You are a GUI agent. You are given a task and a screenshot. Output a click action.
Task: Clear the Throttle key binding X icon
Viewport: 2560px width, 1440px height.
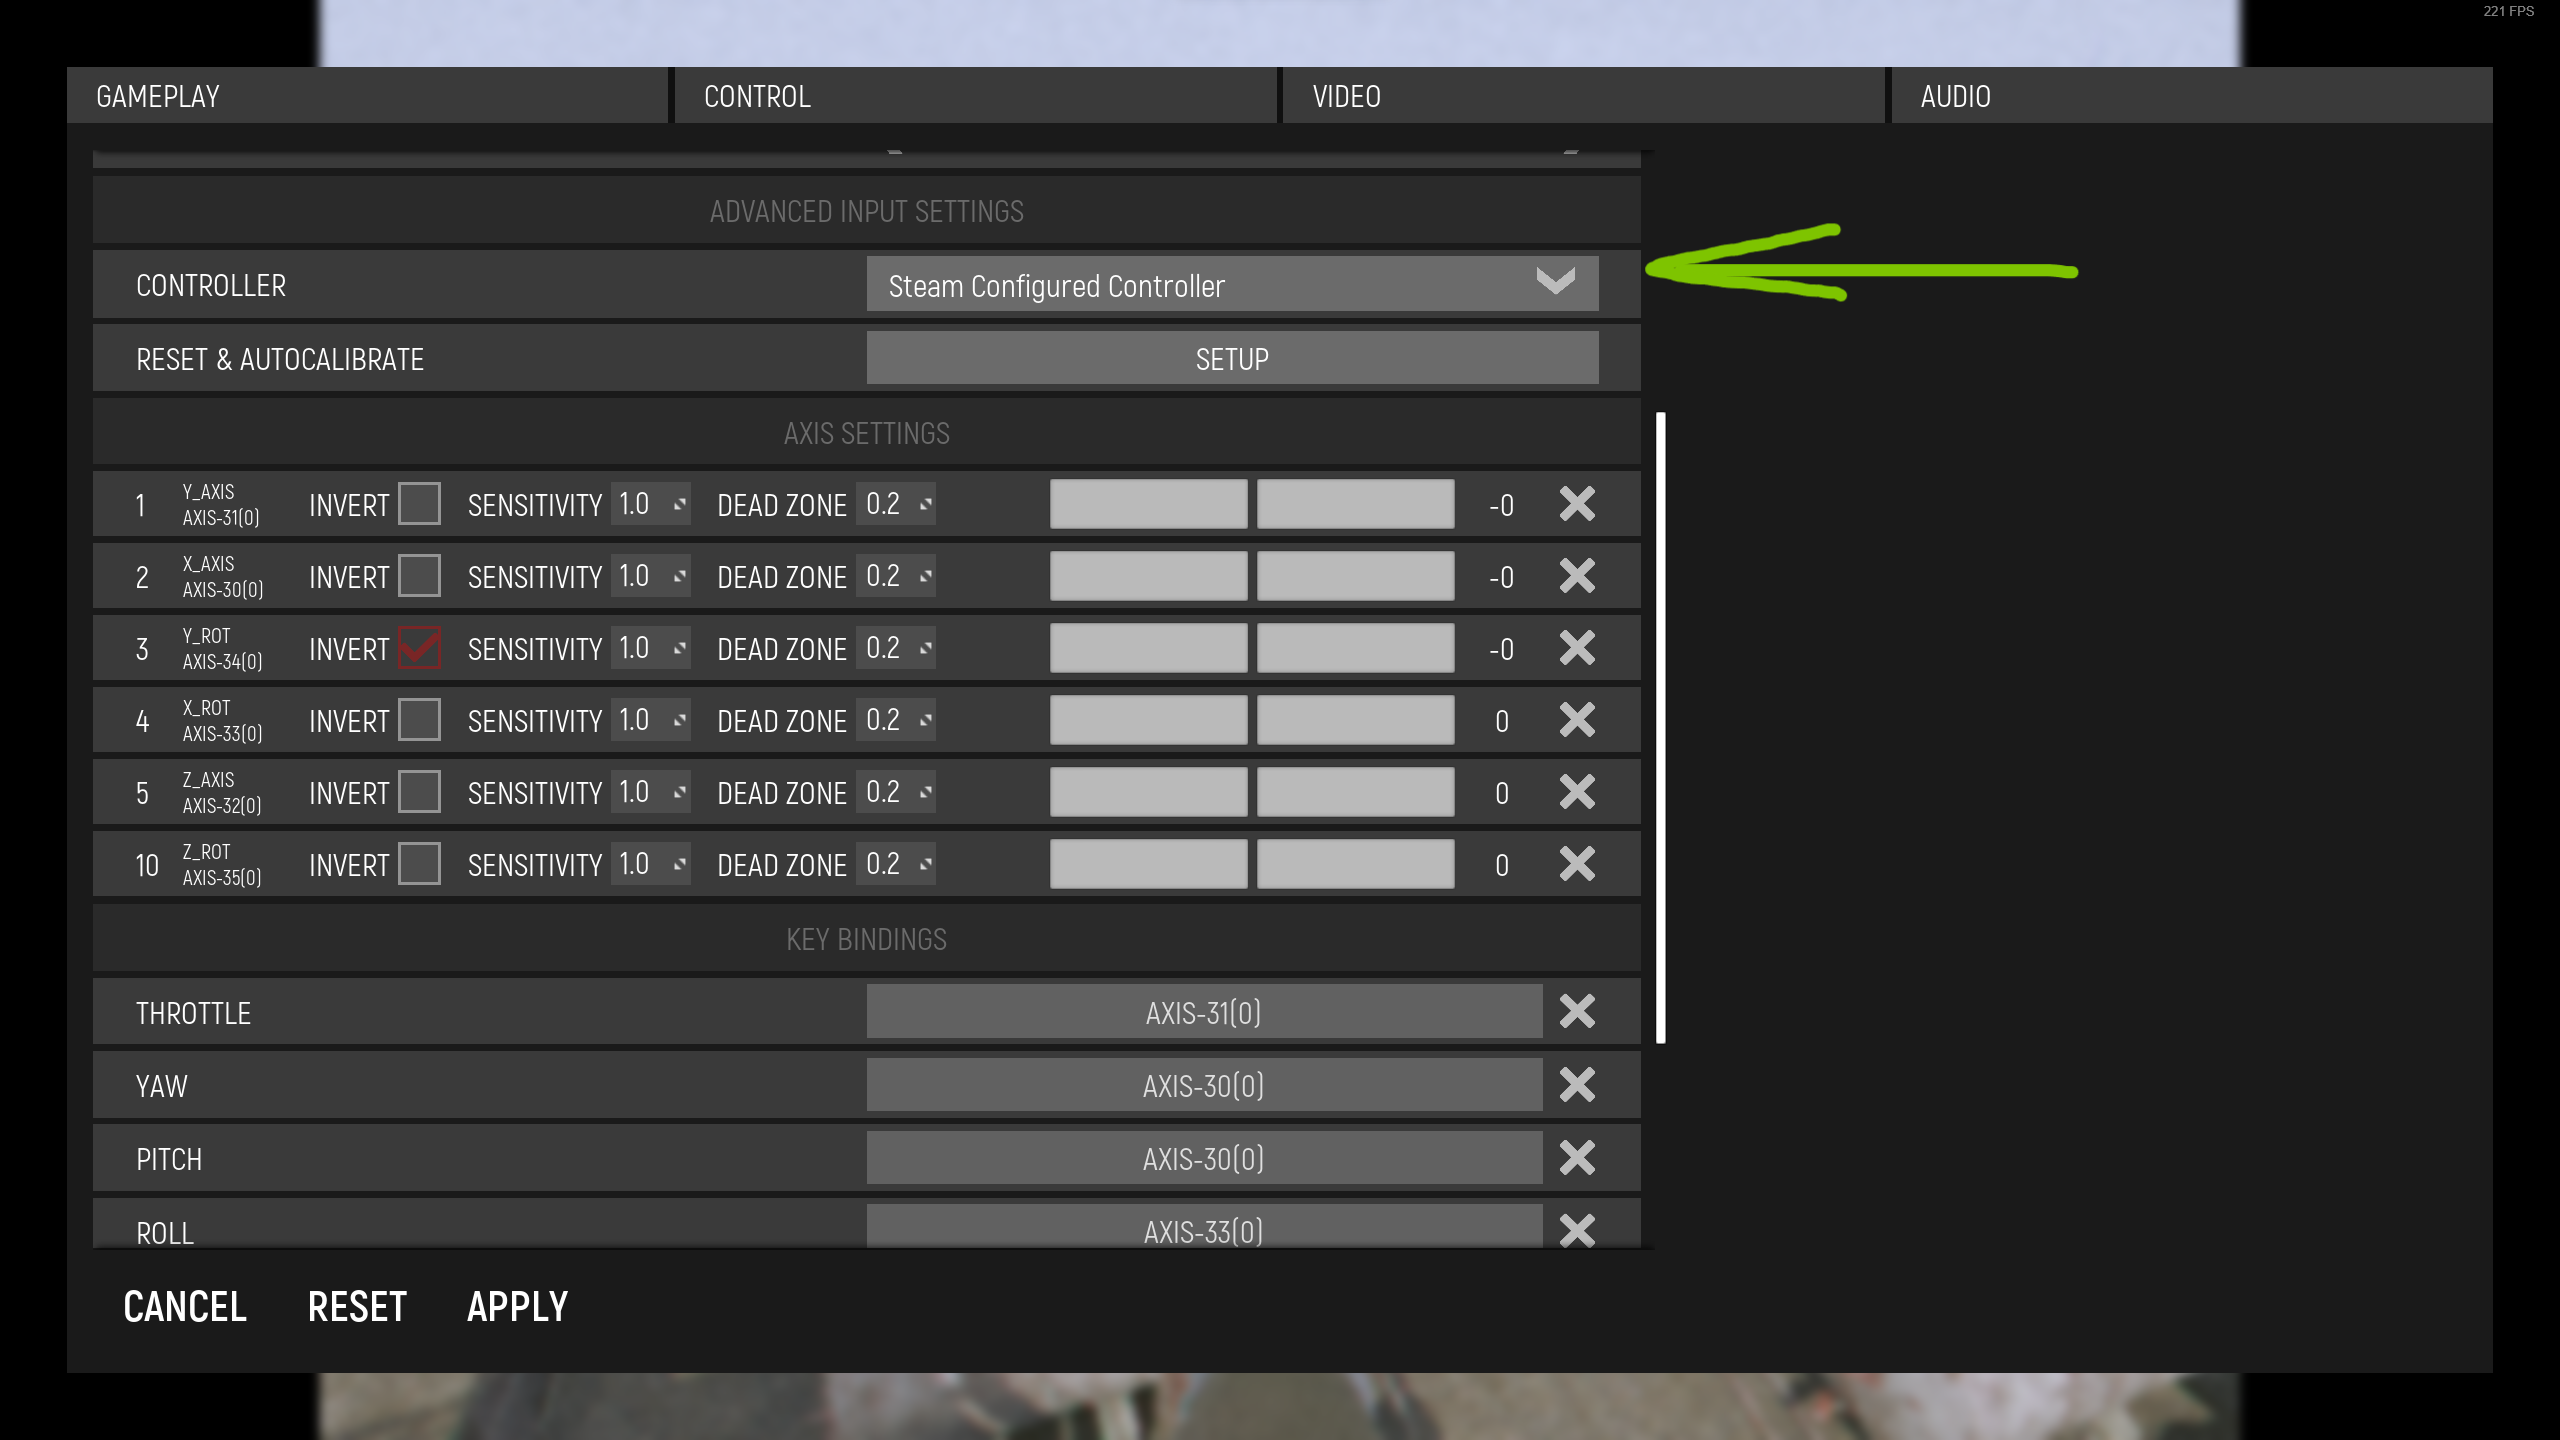click(1577, 1012)
